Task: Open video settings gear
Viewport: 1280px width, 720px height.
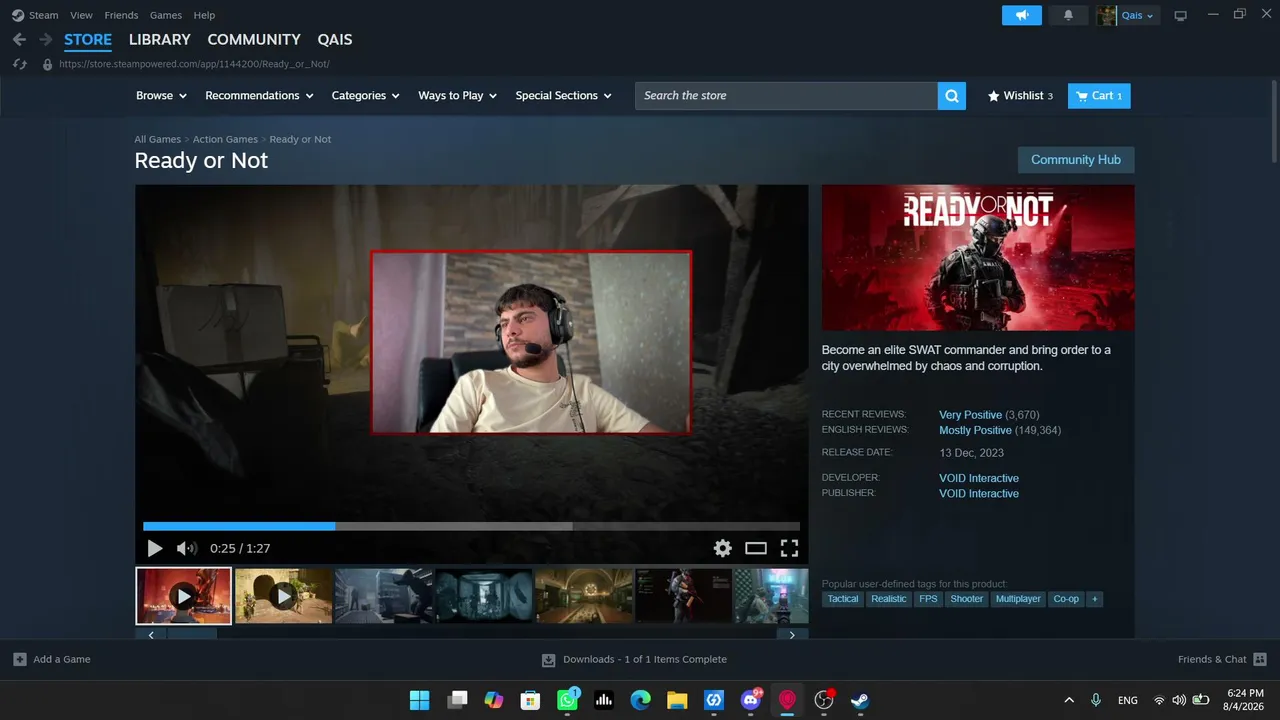Action: click(x=722, y=548)
